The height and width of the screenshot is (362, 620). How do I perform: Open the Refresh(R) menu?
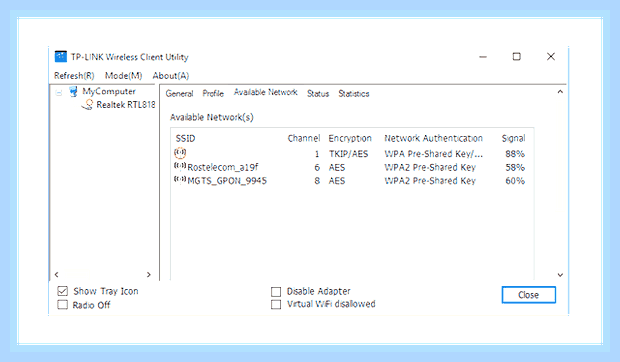click(74, 75)
